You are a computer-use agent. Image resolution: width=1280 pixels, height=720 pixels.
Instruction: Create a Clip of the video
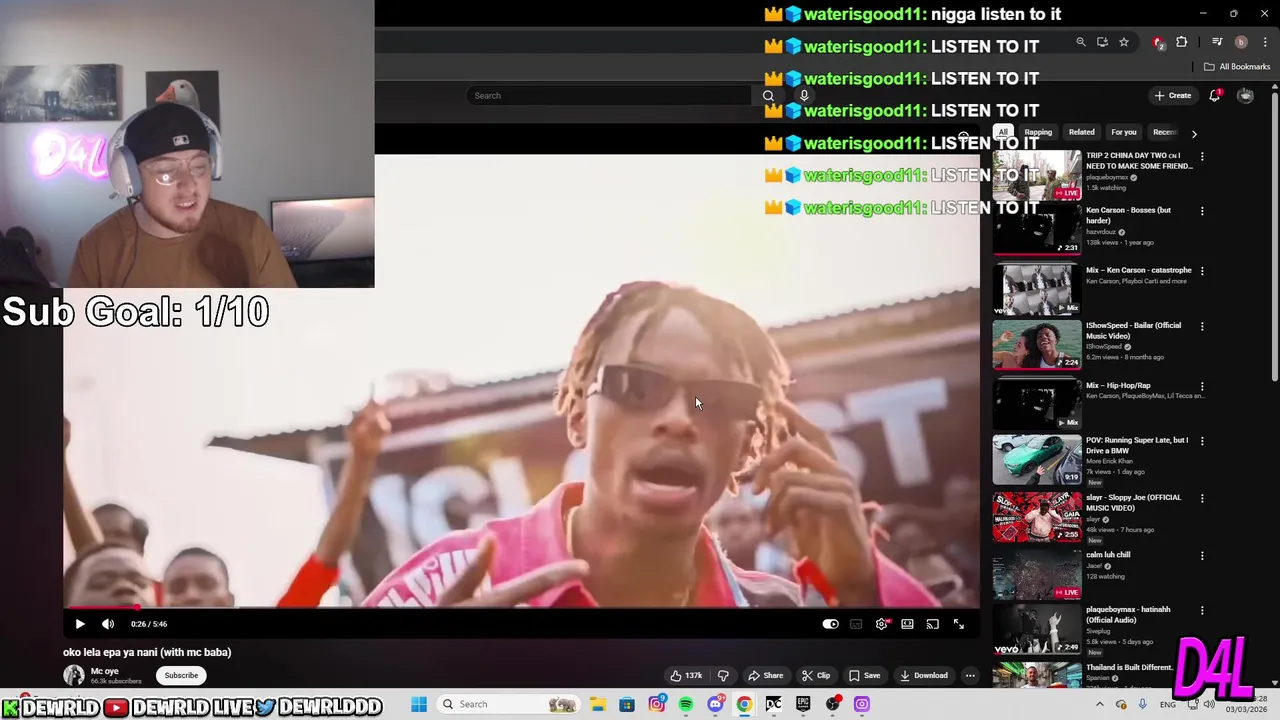816,675
